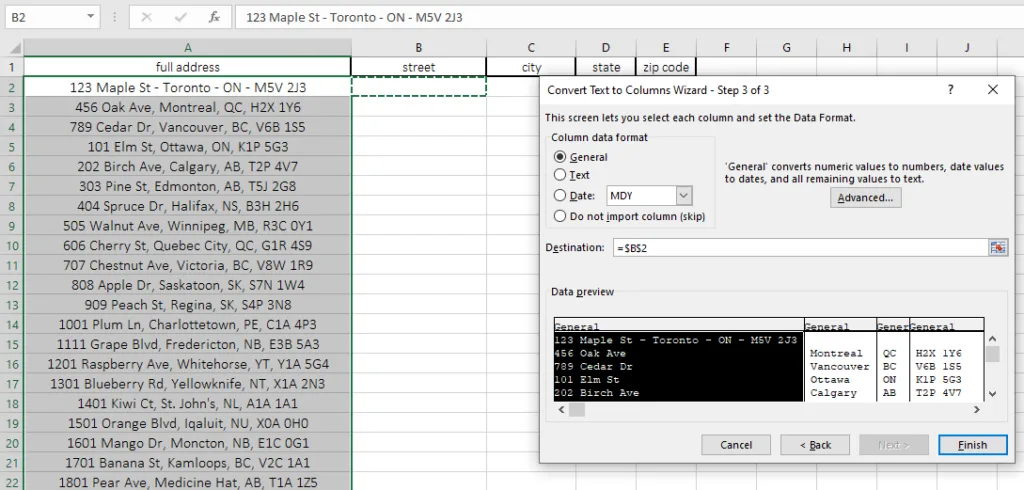Screen dimensions: 1024x490
Task: Click the < Back button
Action: [815, 445]
